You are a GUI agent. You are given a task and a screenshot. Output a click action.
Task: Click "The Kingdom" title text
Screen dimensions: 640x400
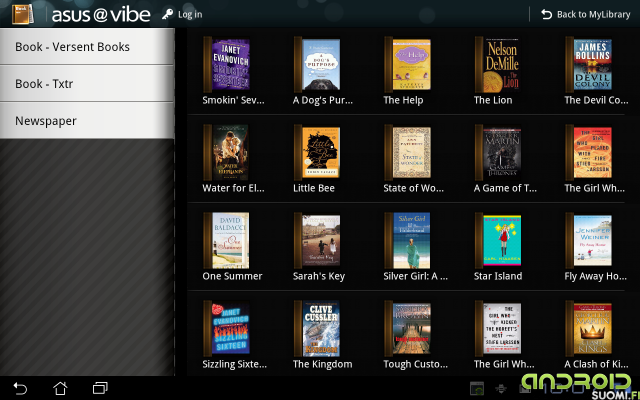[x=322, y=364]
